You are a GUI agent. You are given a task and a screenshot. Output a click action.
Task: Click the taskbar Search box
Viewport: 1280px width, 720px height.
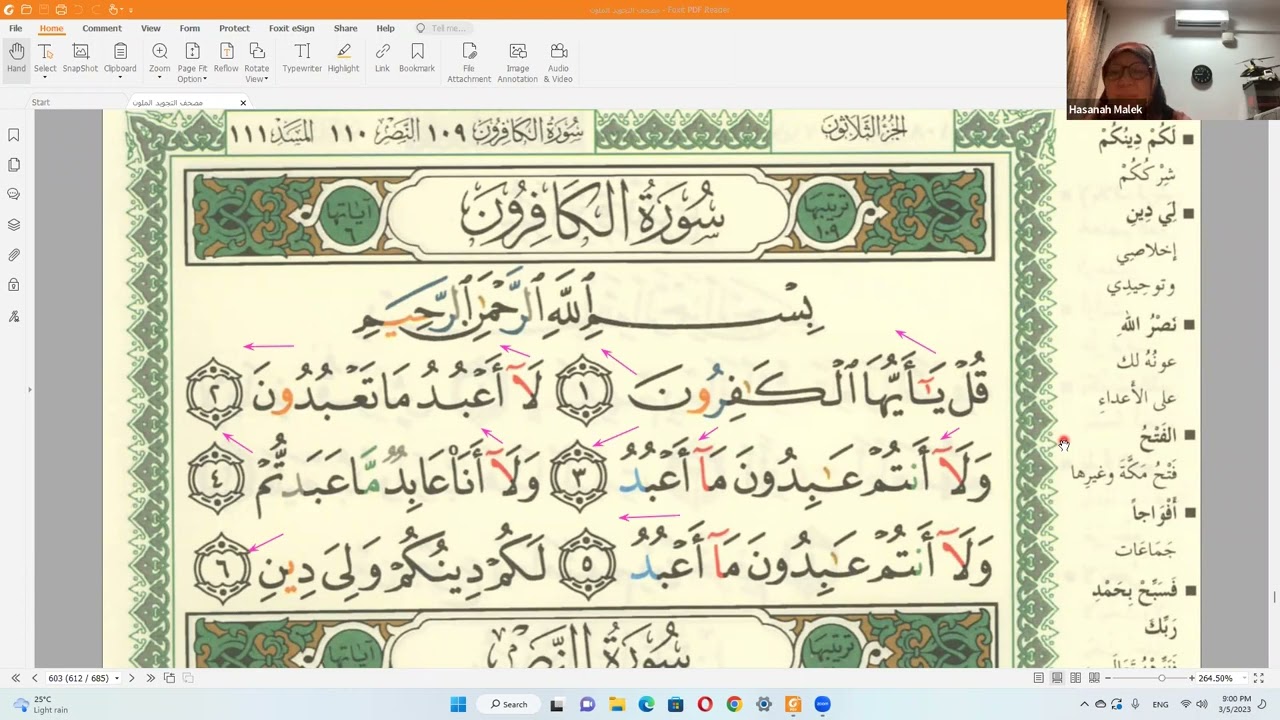pos(509,704)
